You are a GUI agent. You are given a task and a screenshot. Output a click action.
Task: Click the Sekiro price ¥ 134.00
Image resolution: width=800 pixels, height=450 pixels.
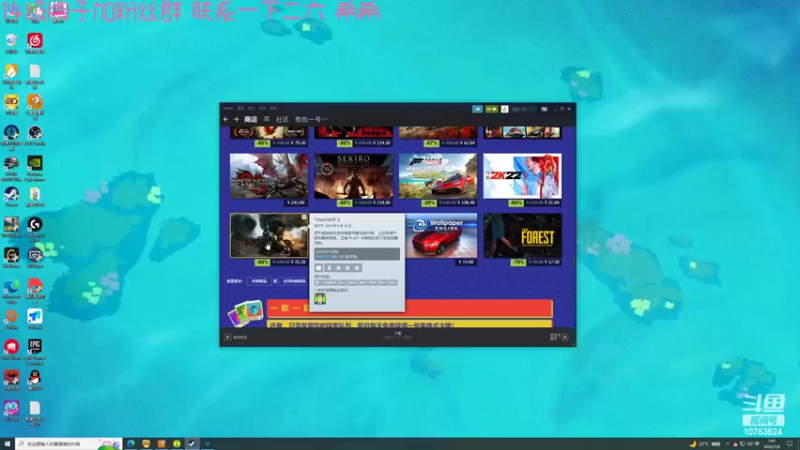383,203
